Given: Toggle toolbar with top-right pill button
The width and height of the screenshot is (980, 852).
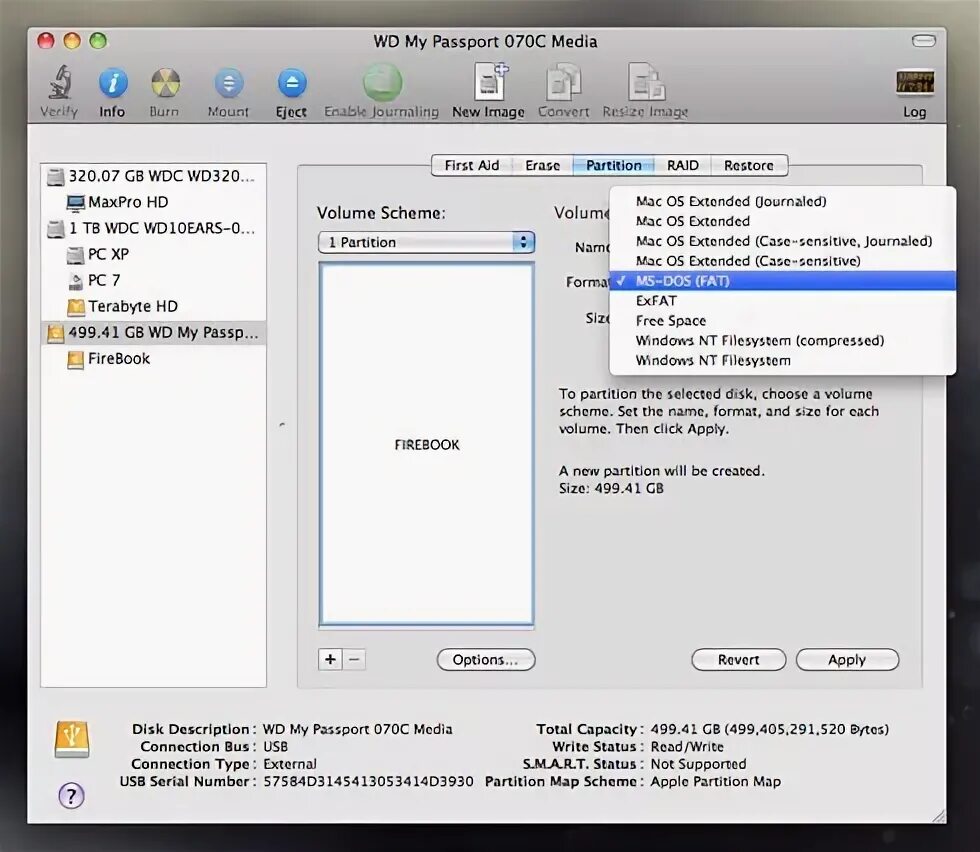Looking at the screenshot, I should [x=924, y=41].
